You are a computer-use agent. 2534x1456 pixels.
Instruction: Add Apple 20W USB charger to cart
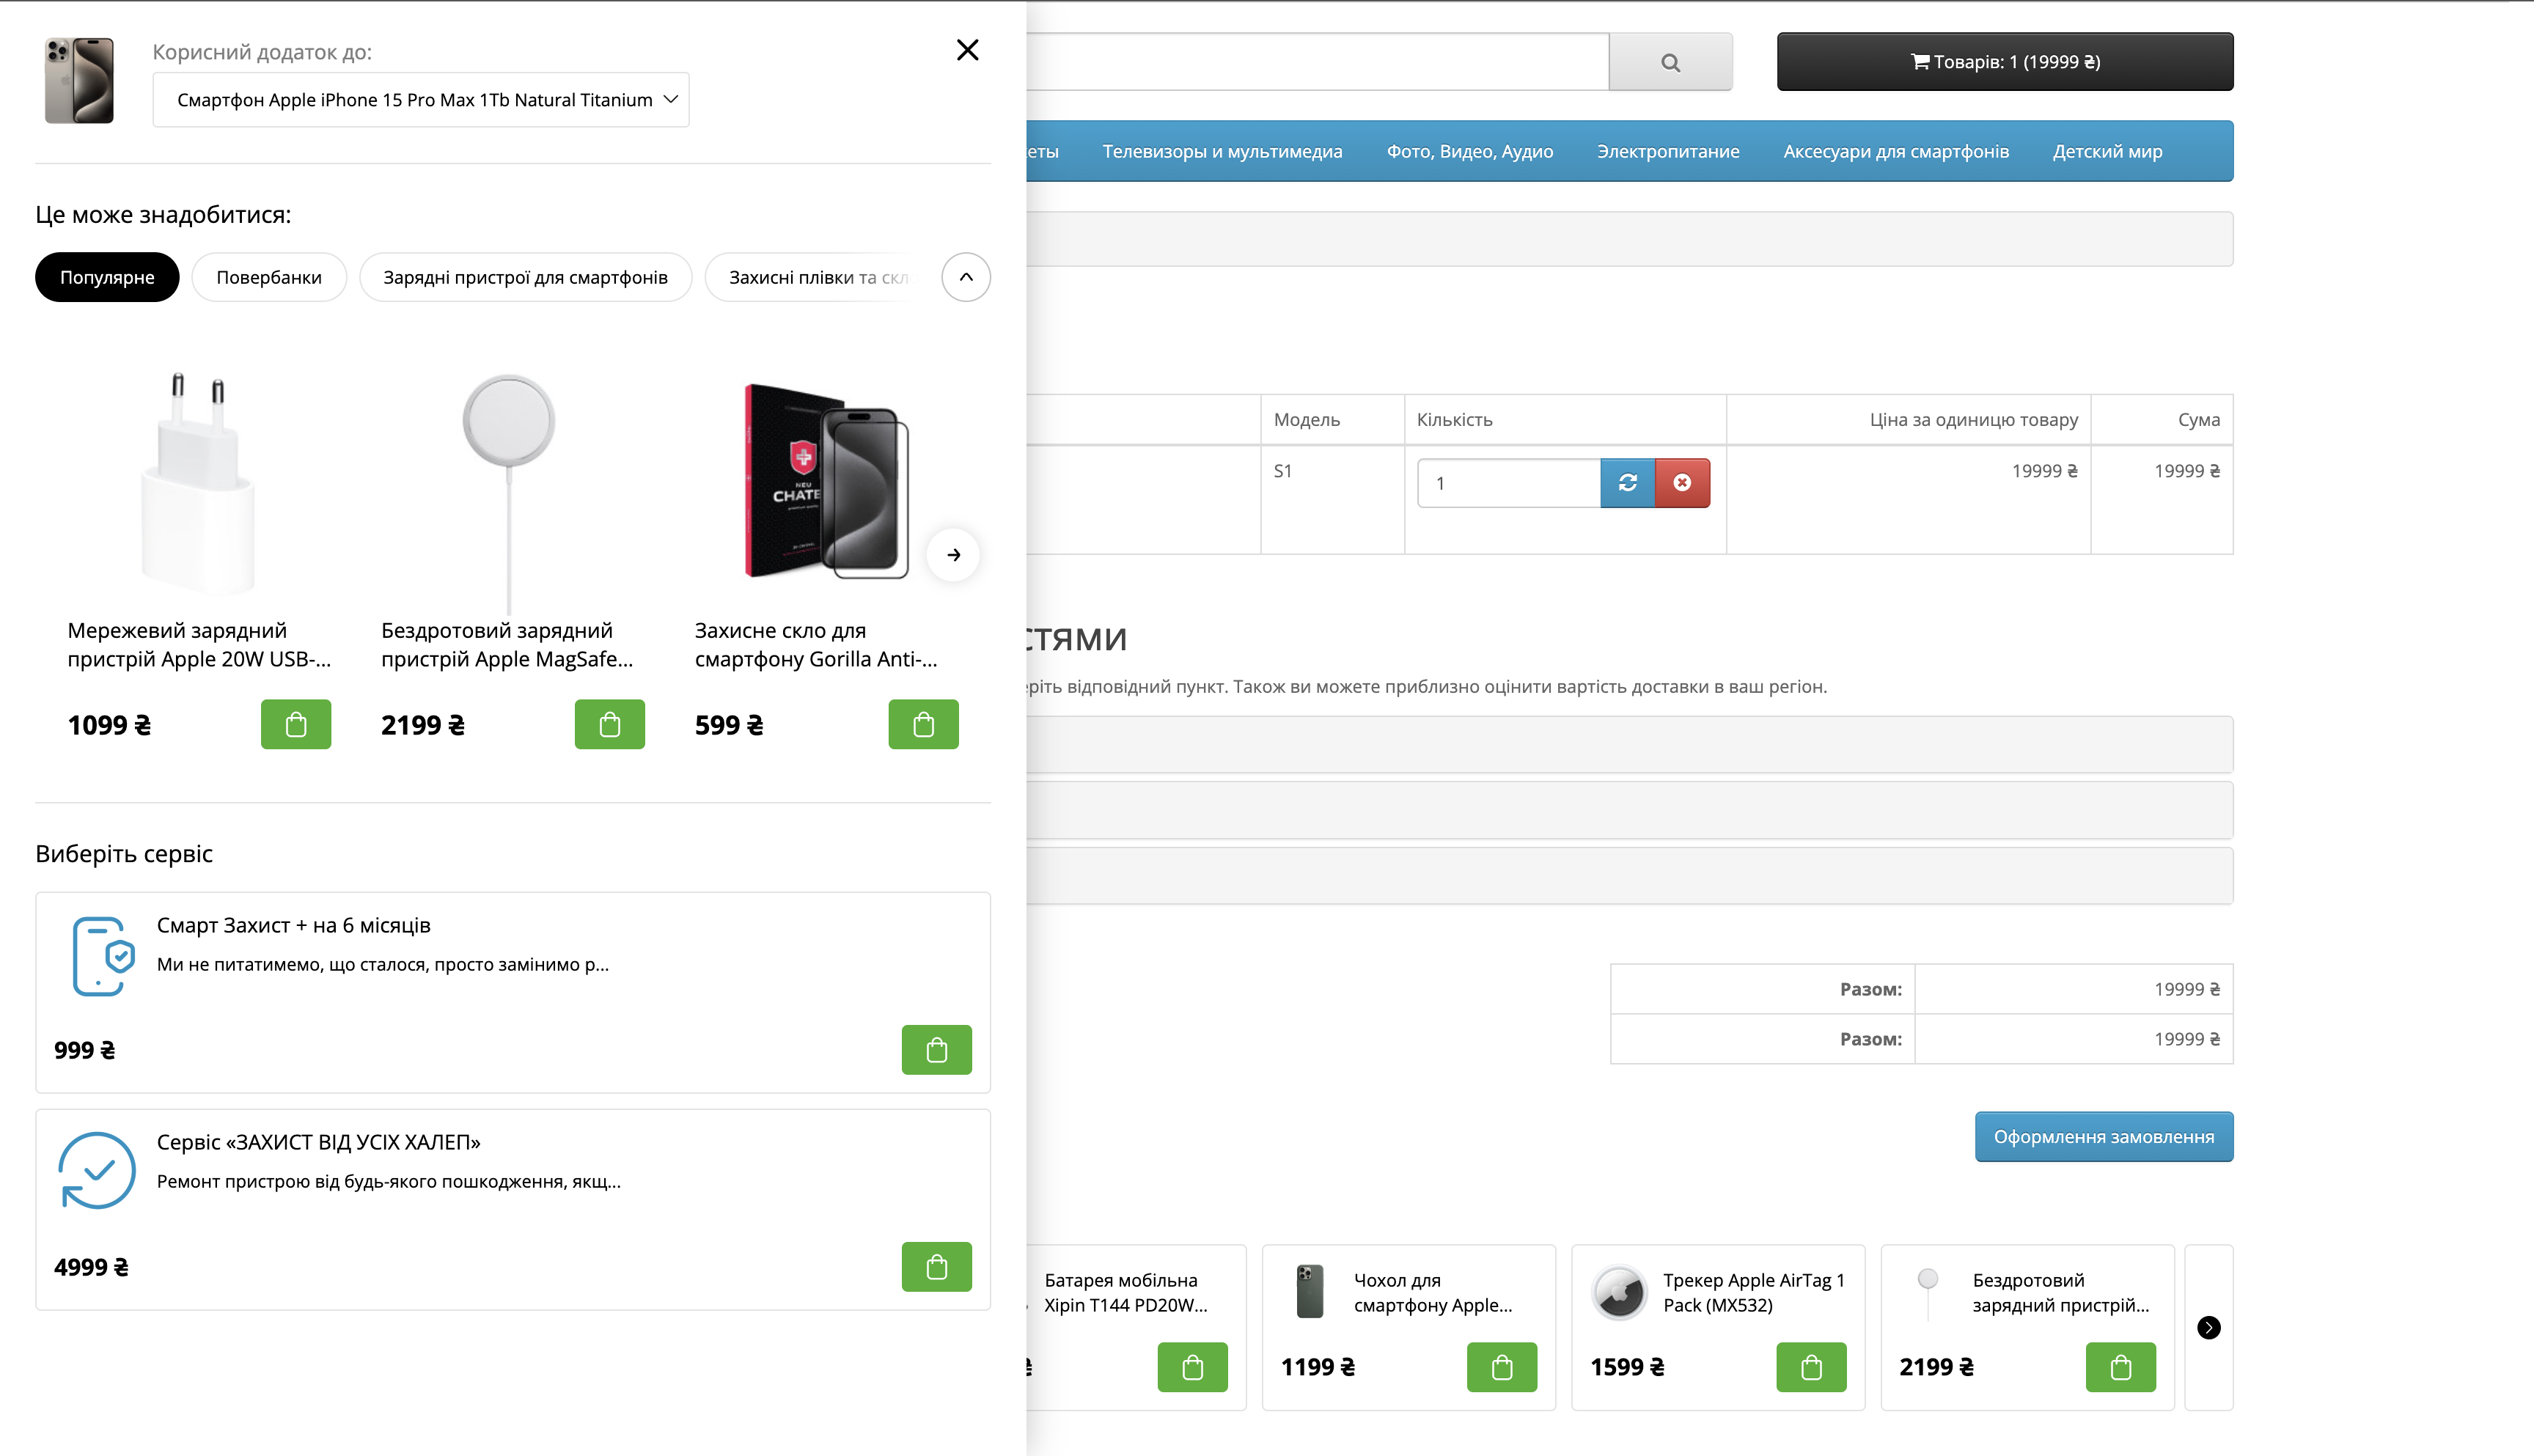pos(295,724)
